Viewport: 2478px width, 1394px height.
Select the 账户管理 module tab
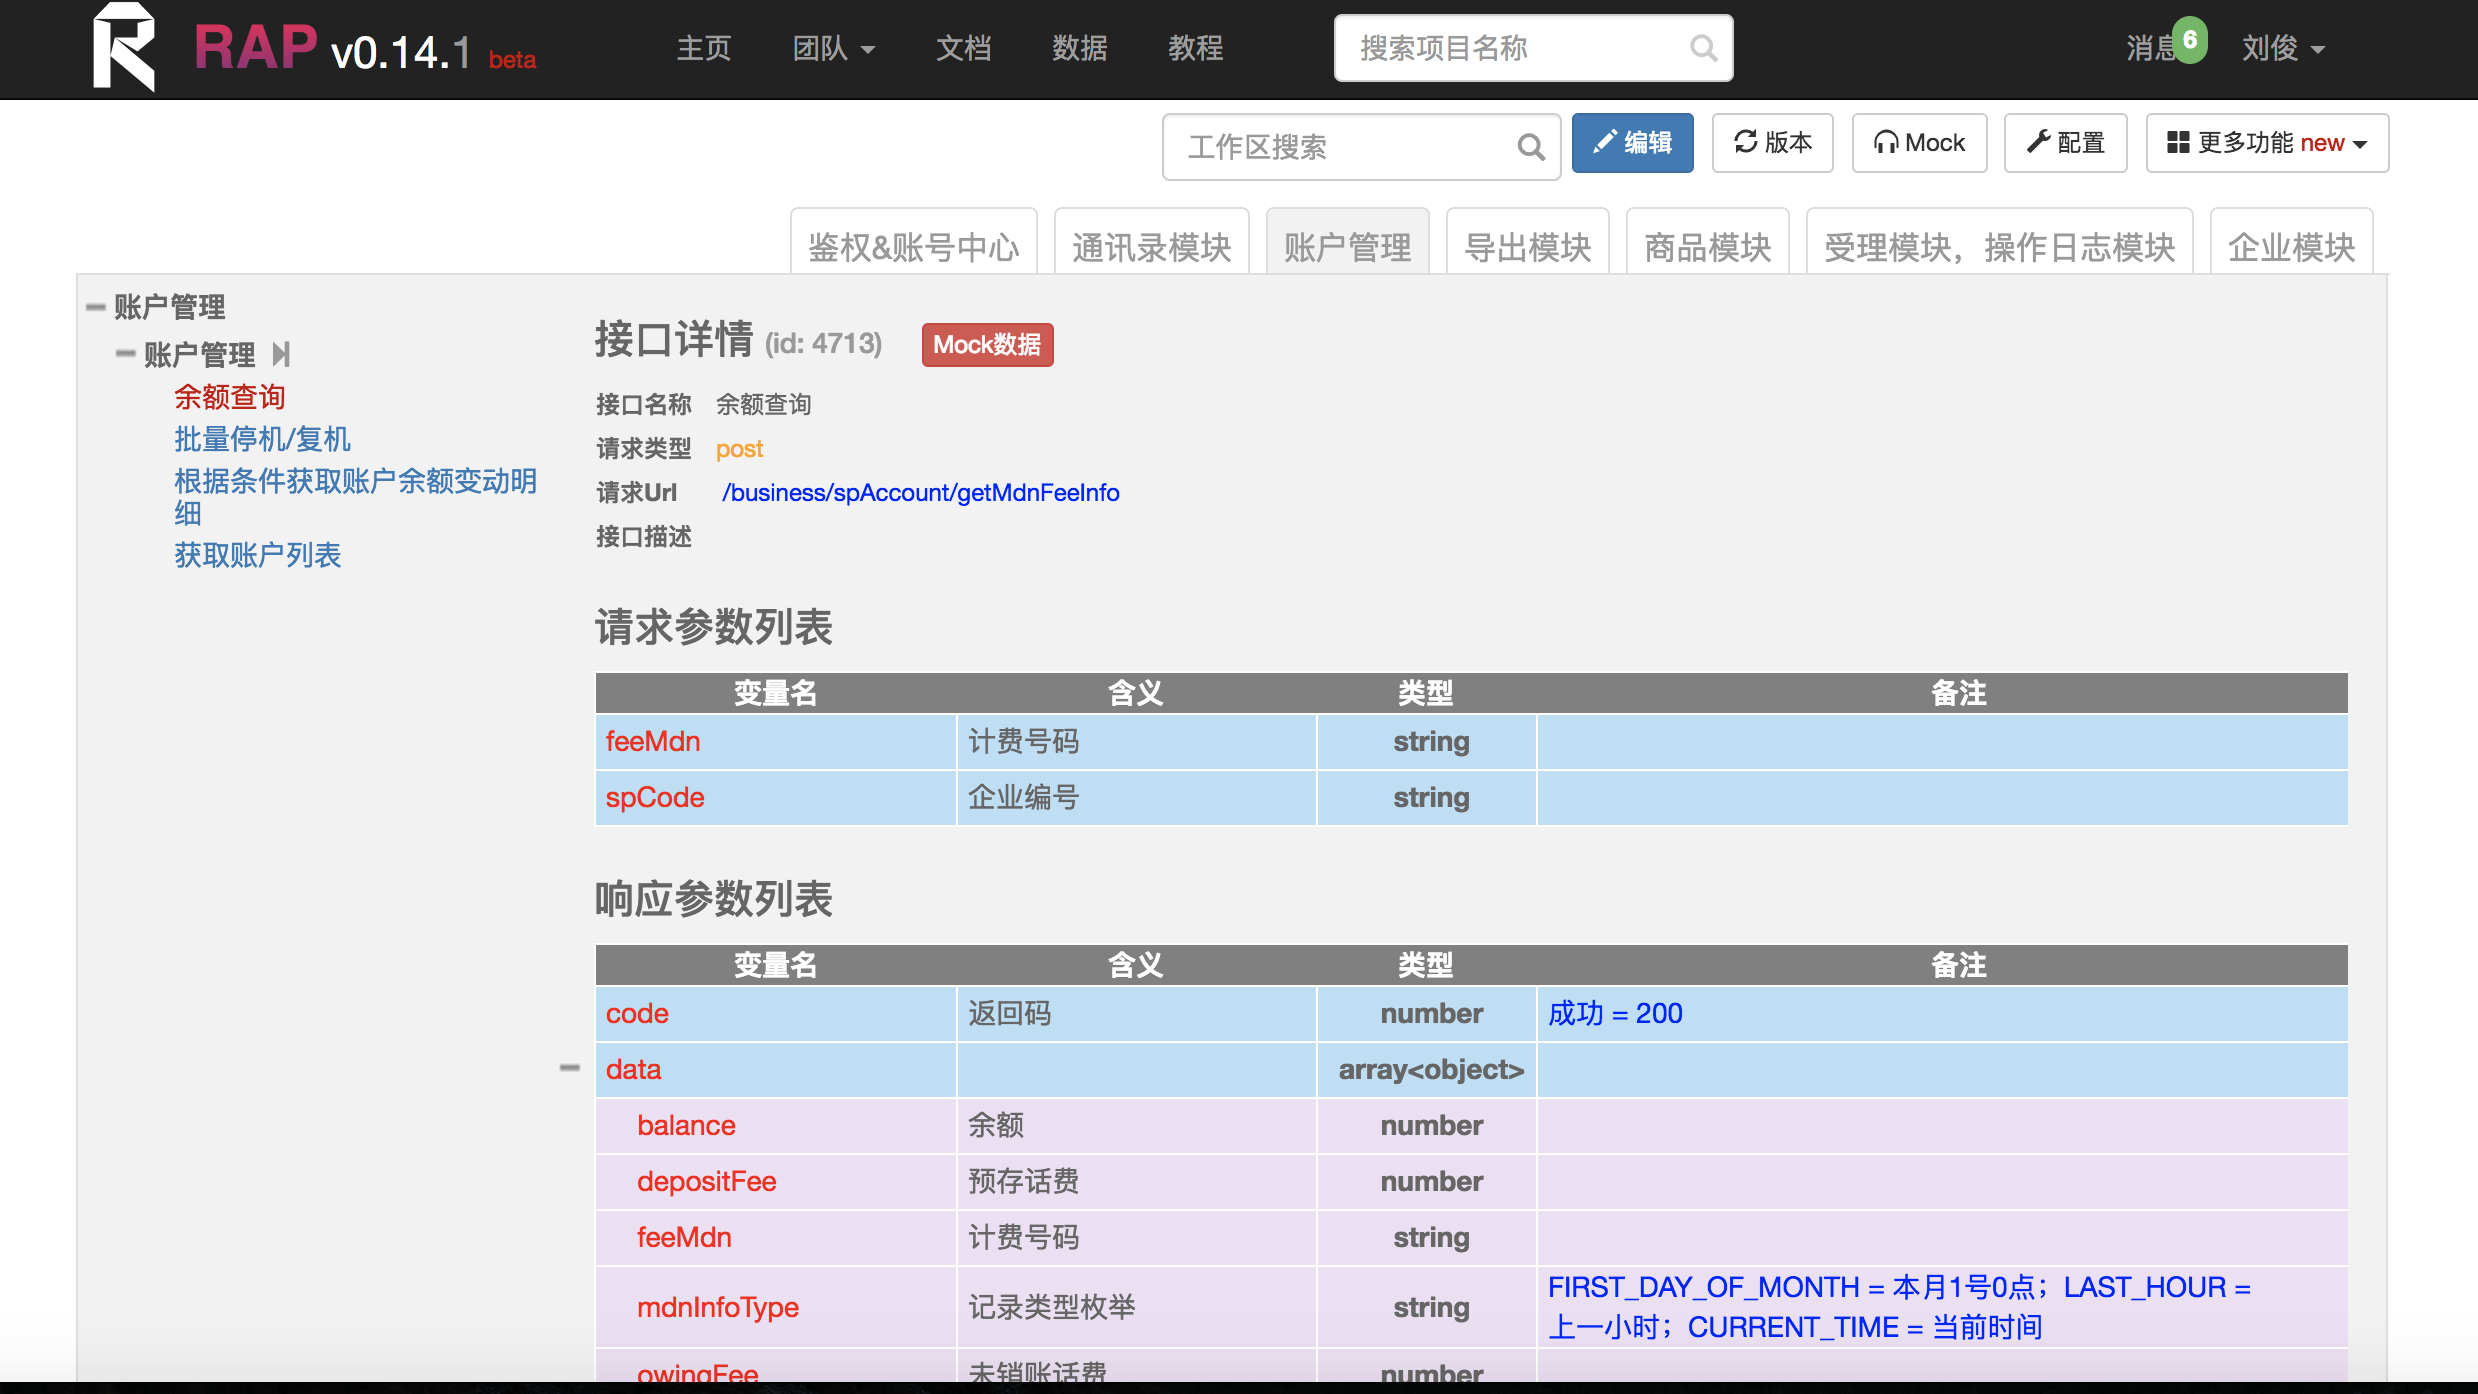coord(1348,241)
